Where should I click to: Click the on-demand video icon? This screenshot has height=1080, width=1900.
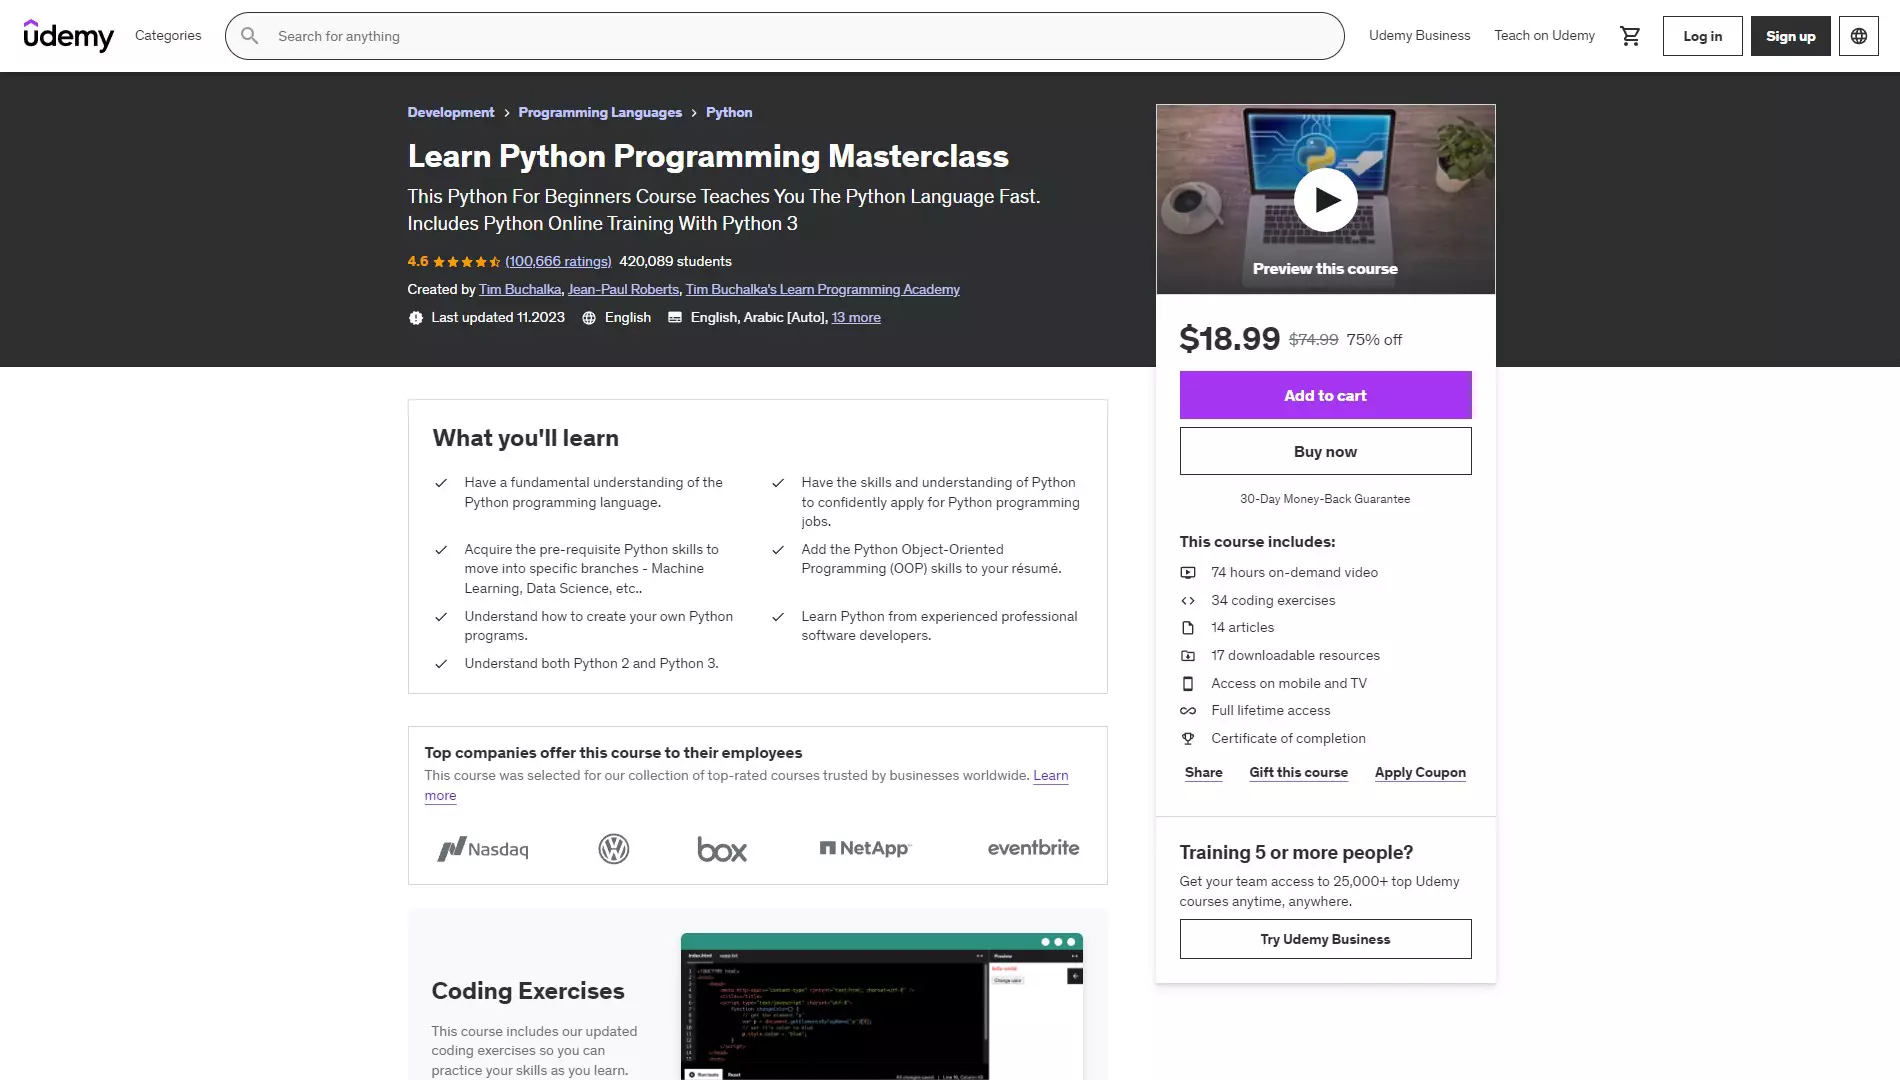1188,573
